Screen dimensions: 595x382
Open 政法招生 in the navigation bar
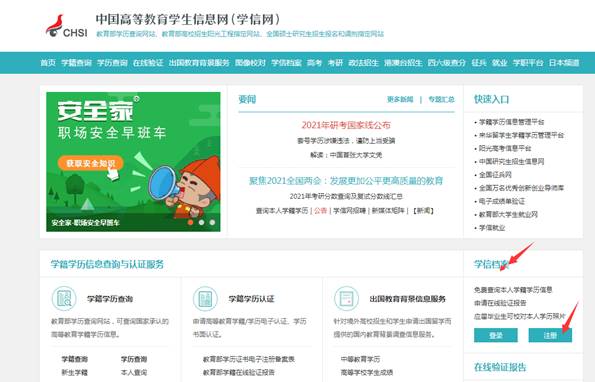(364, 63)
